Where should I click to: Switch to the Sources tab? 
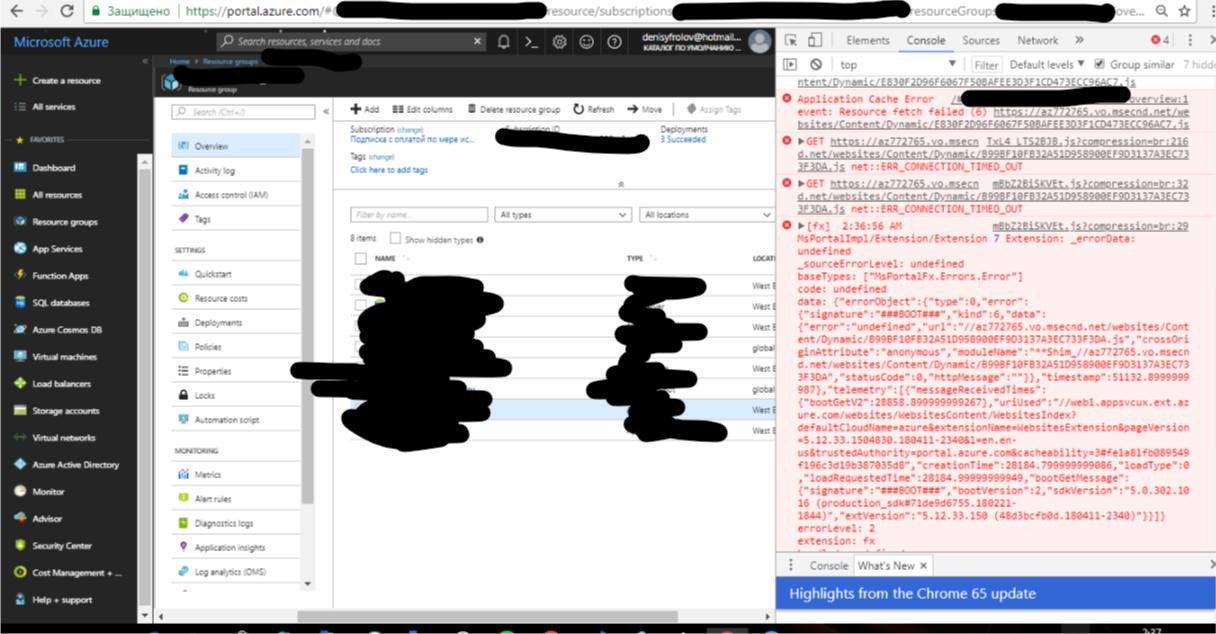click(980, 41)
